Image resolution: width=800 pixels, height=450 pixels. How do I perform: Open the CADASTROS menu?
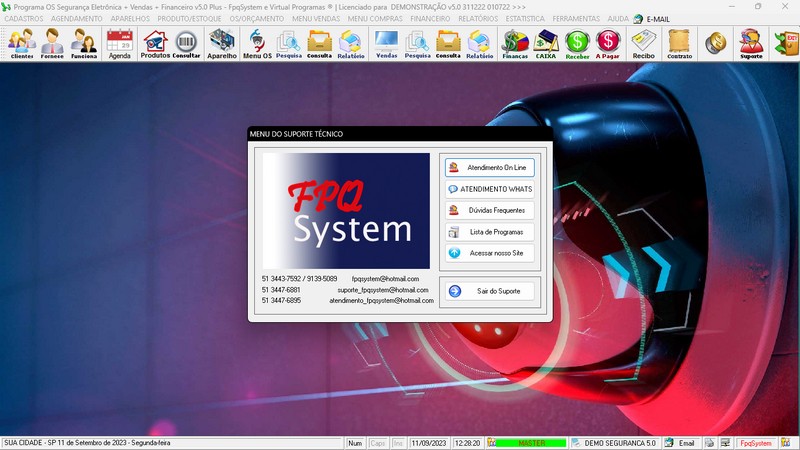[x=24, y=18]
